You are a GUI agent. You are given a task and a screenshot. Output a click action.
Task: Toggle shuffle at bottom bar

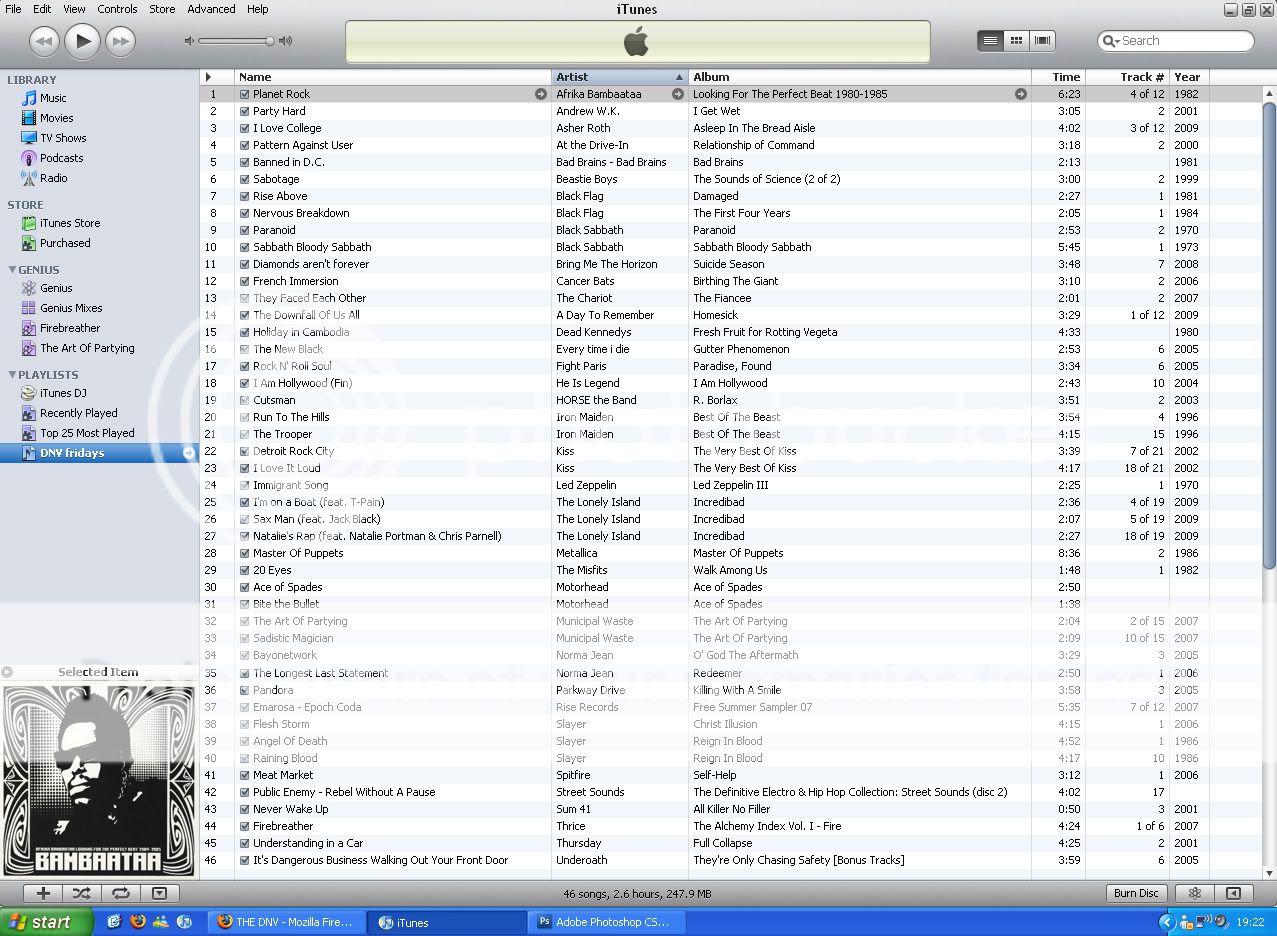82,893
